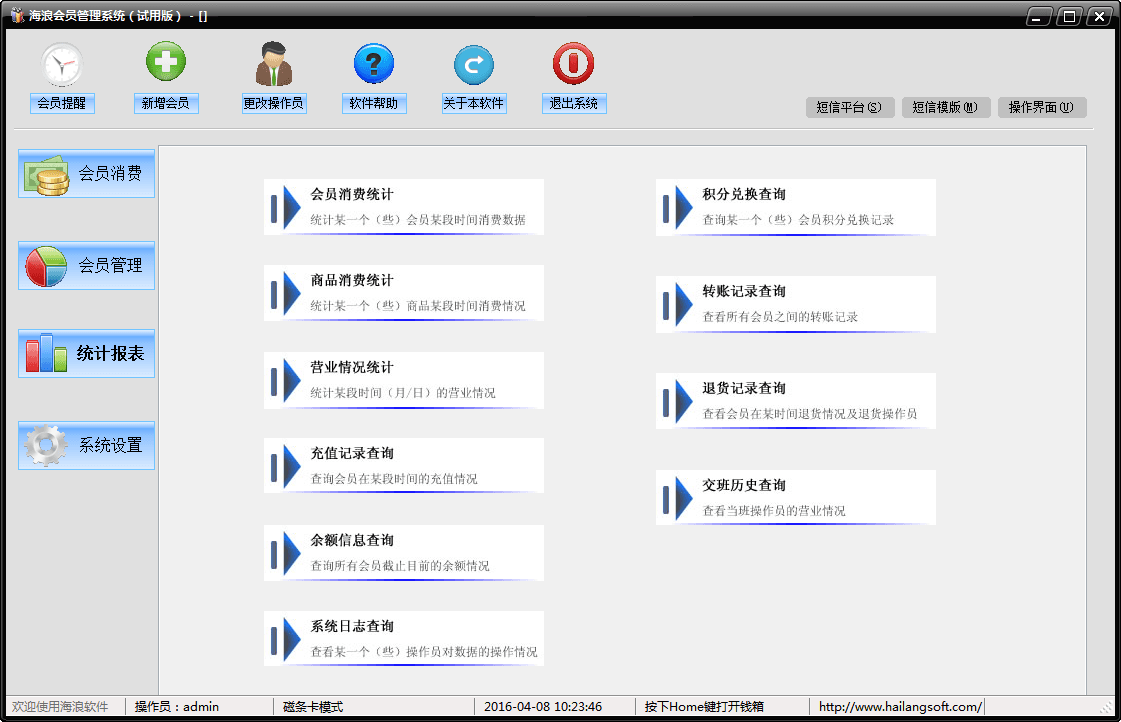This screenshot has height=722, width=1121.
Task: Click the 短信模版(M) button
Action: click(945, 108)
